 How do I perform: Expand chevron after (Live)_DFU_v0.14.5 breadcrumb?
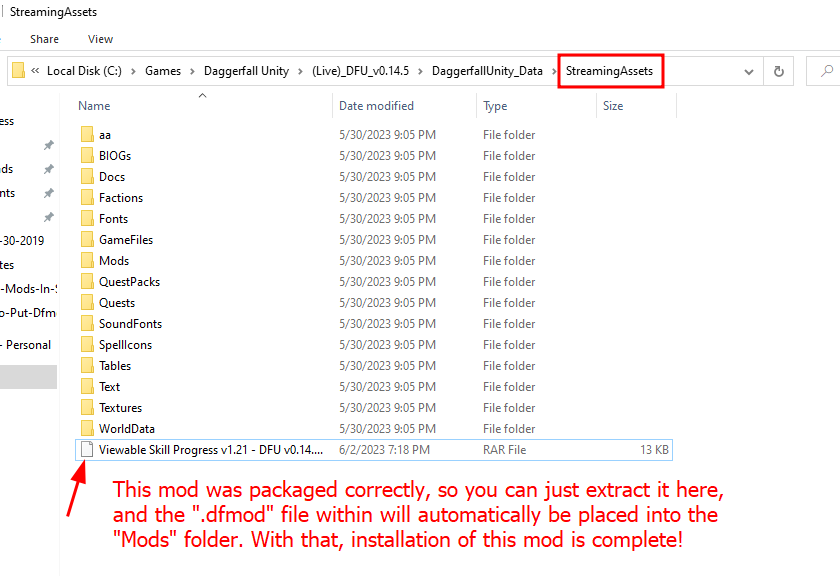pyautogui.click(x=421, y=71)
